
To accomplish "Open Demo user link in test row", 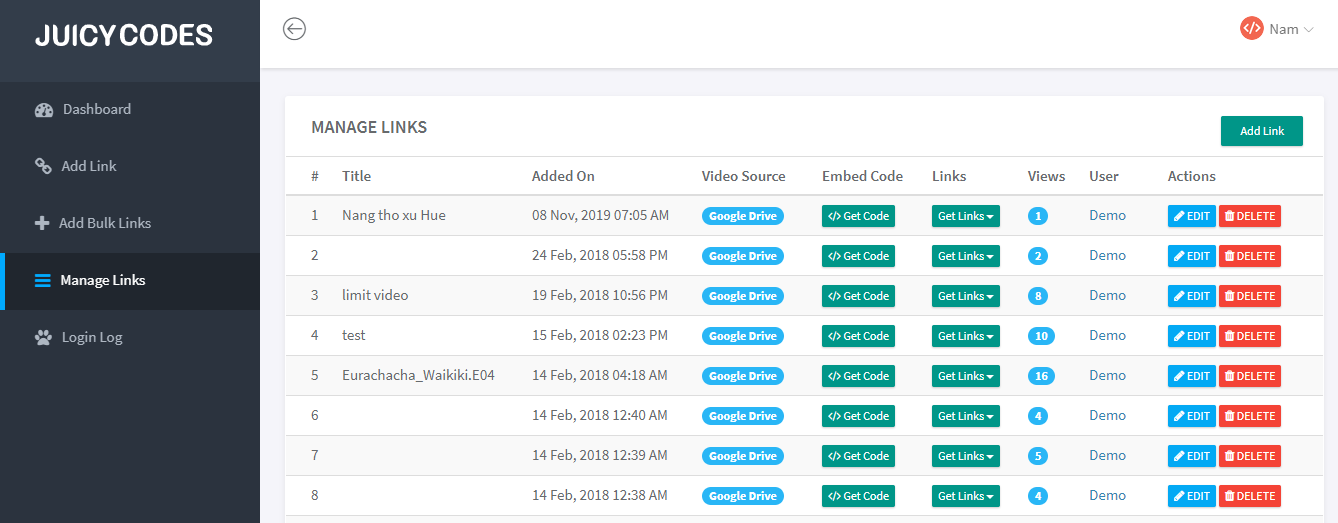I will [1107, 335].
